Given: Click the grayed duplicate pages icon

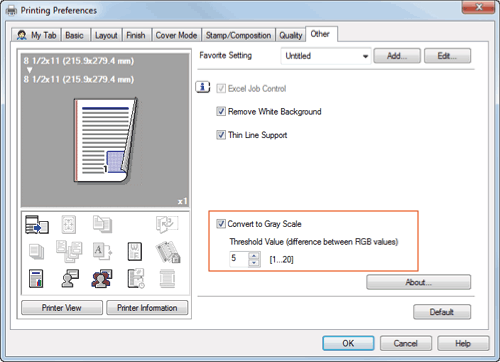Looking at the screenshot, I should [102, 224].
